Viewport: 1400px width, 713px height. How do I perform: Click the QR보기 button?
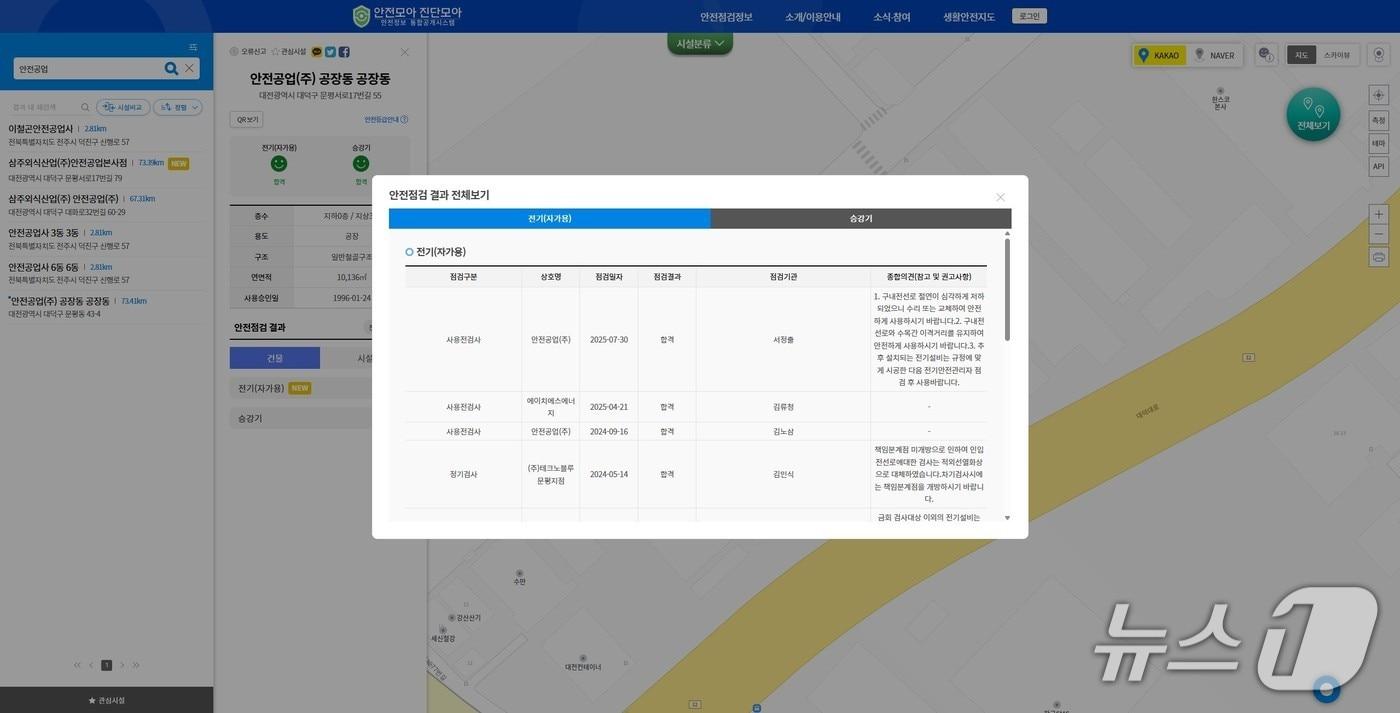[246, 119]
